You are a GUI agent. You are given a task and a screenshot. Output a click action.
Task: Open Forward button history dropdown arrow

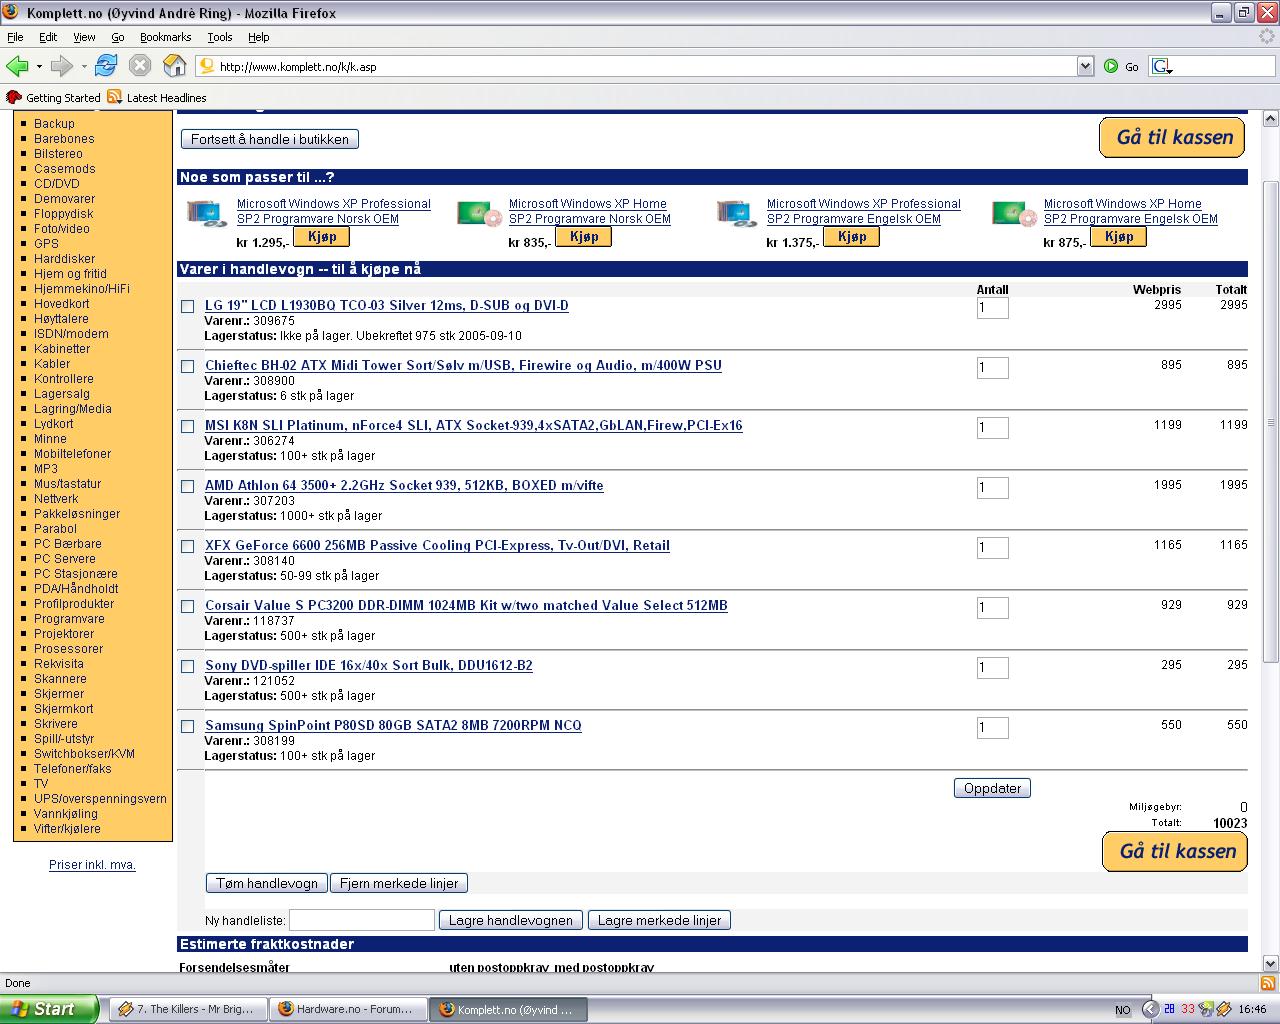tap(84, 66)
